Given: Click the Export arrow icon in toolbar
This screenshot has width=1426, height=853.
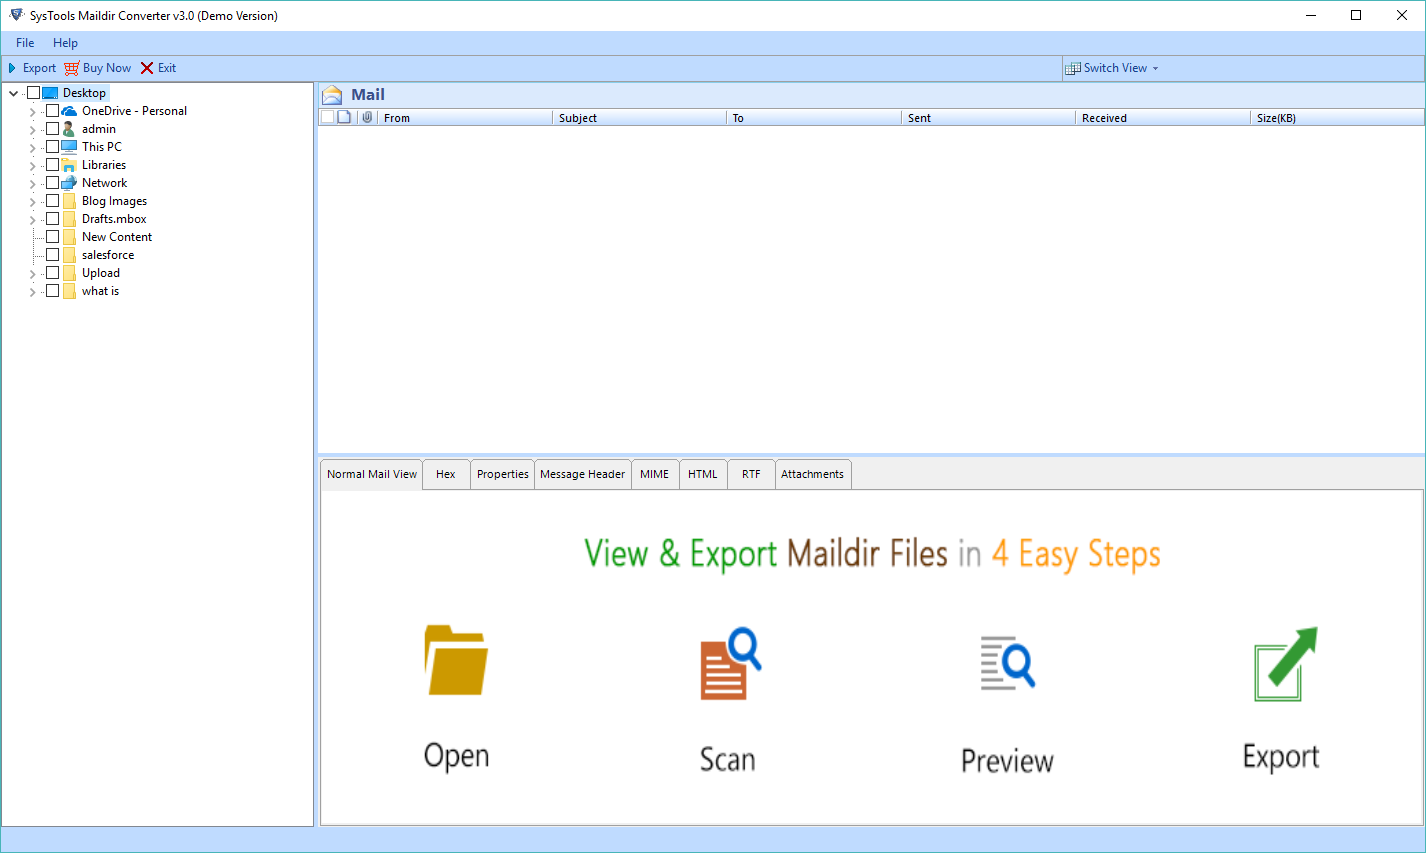Looking at the screenshot, I should coord(12,68).
